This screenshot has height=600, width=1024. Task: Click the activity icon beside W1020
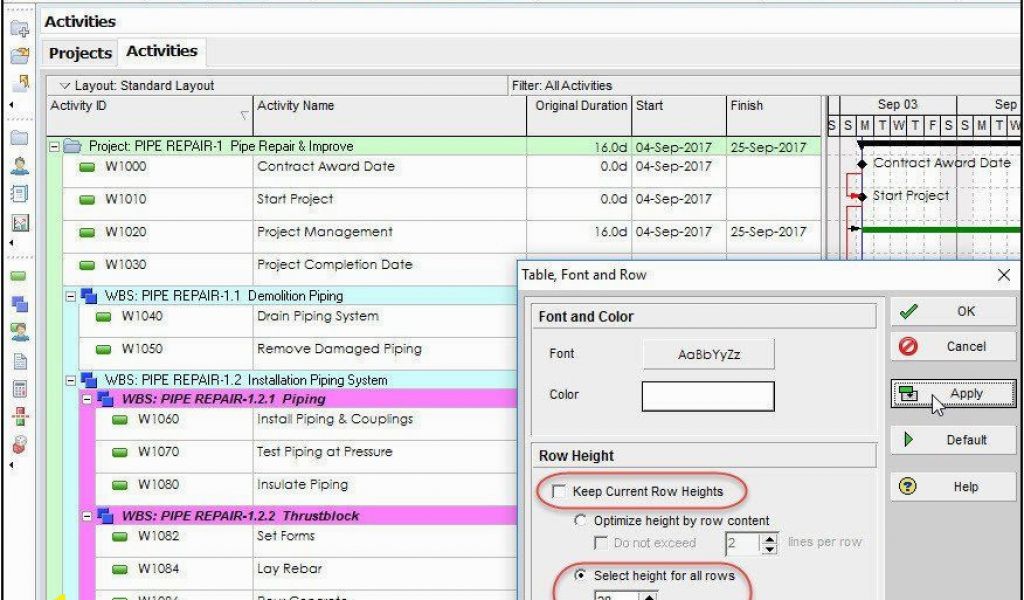pos(87,232)
